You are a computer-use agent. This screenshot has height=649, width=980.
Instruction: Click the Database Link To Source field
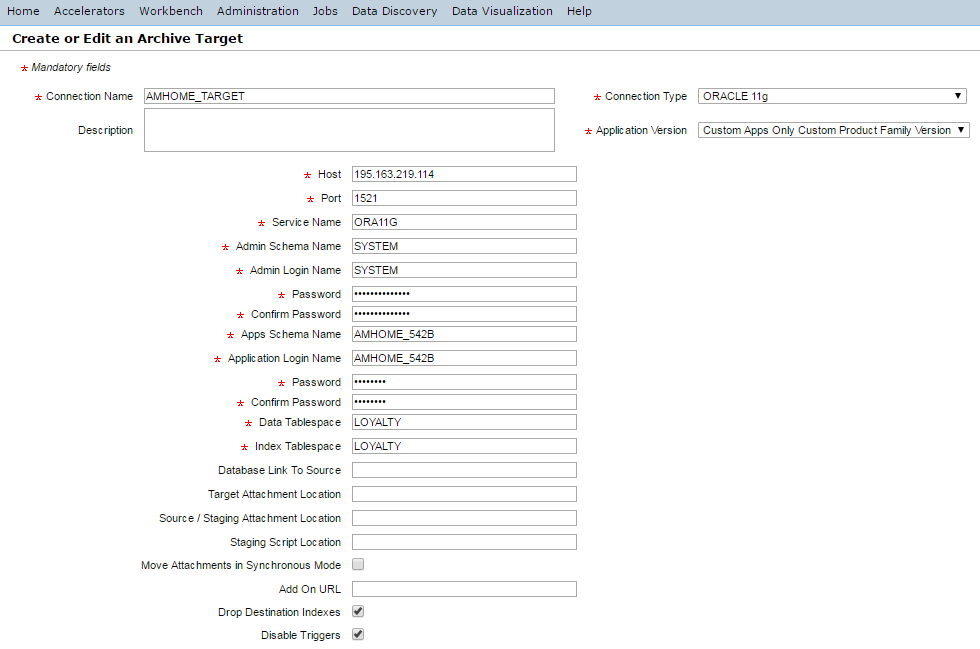(464, 470)
